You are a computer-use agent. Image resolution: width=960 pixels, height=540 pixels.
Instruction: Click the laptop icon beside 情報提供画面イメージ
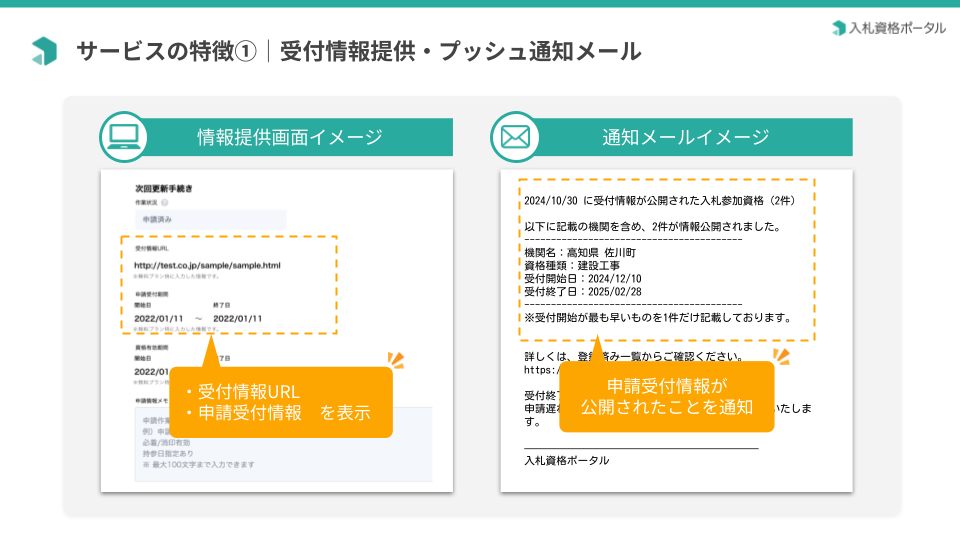[124, 137]
